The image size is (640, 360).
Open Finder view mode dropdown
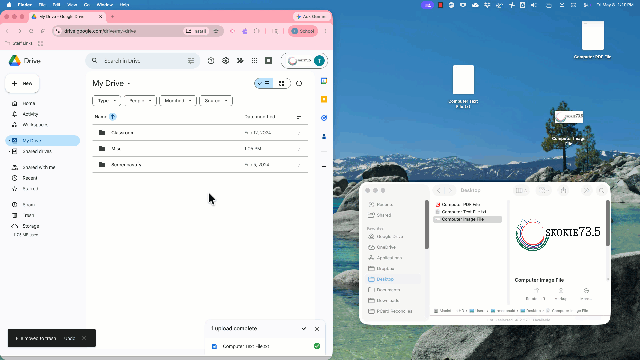(x=521, y=190)
